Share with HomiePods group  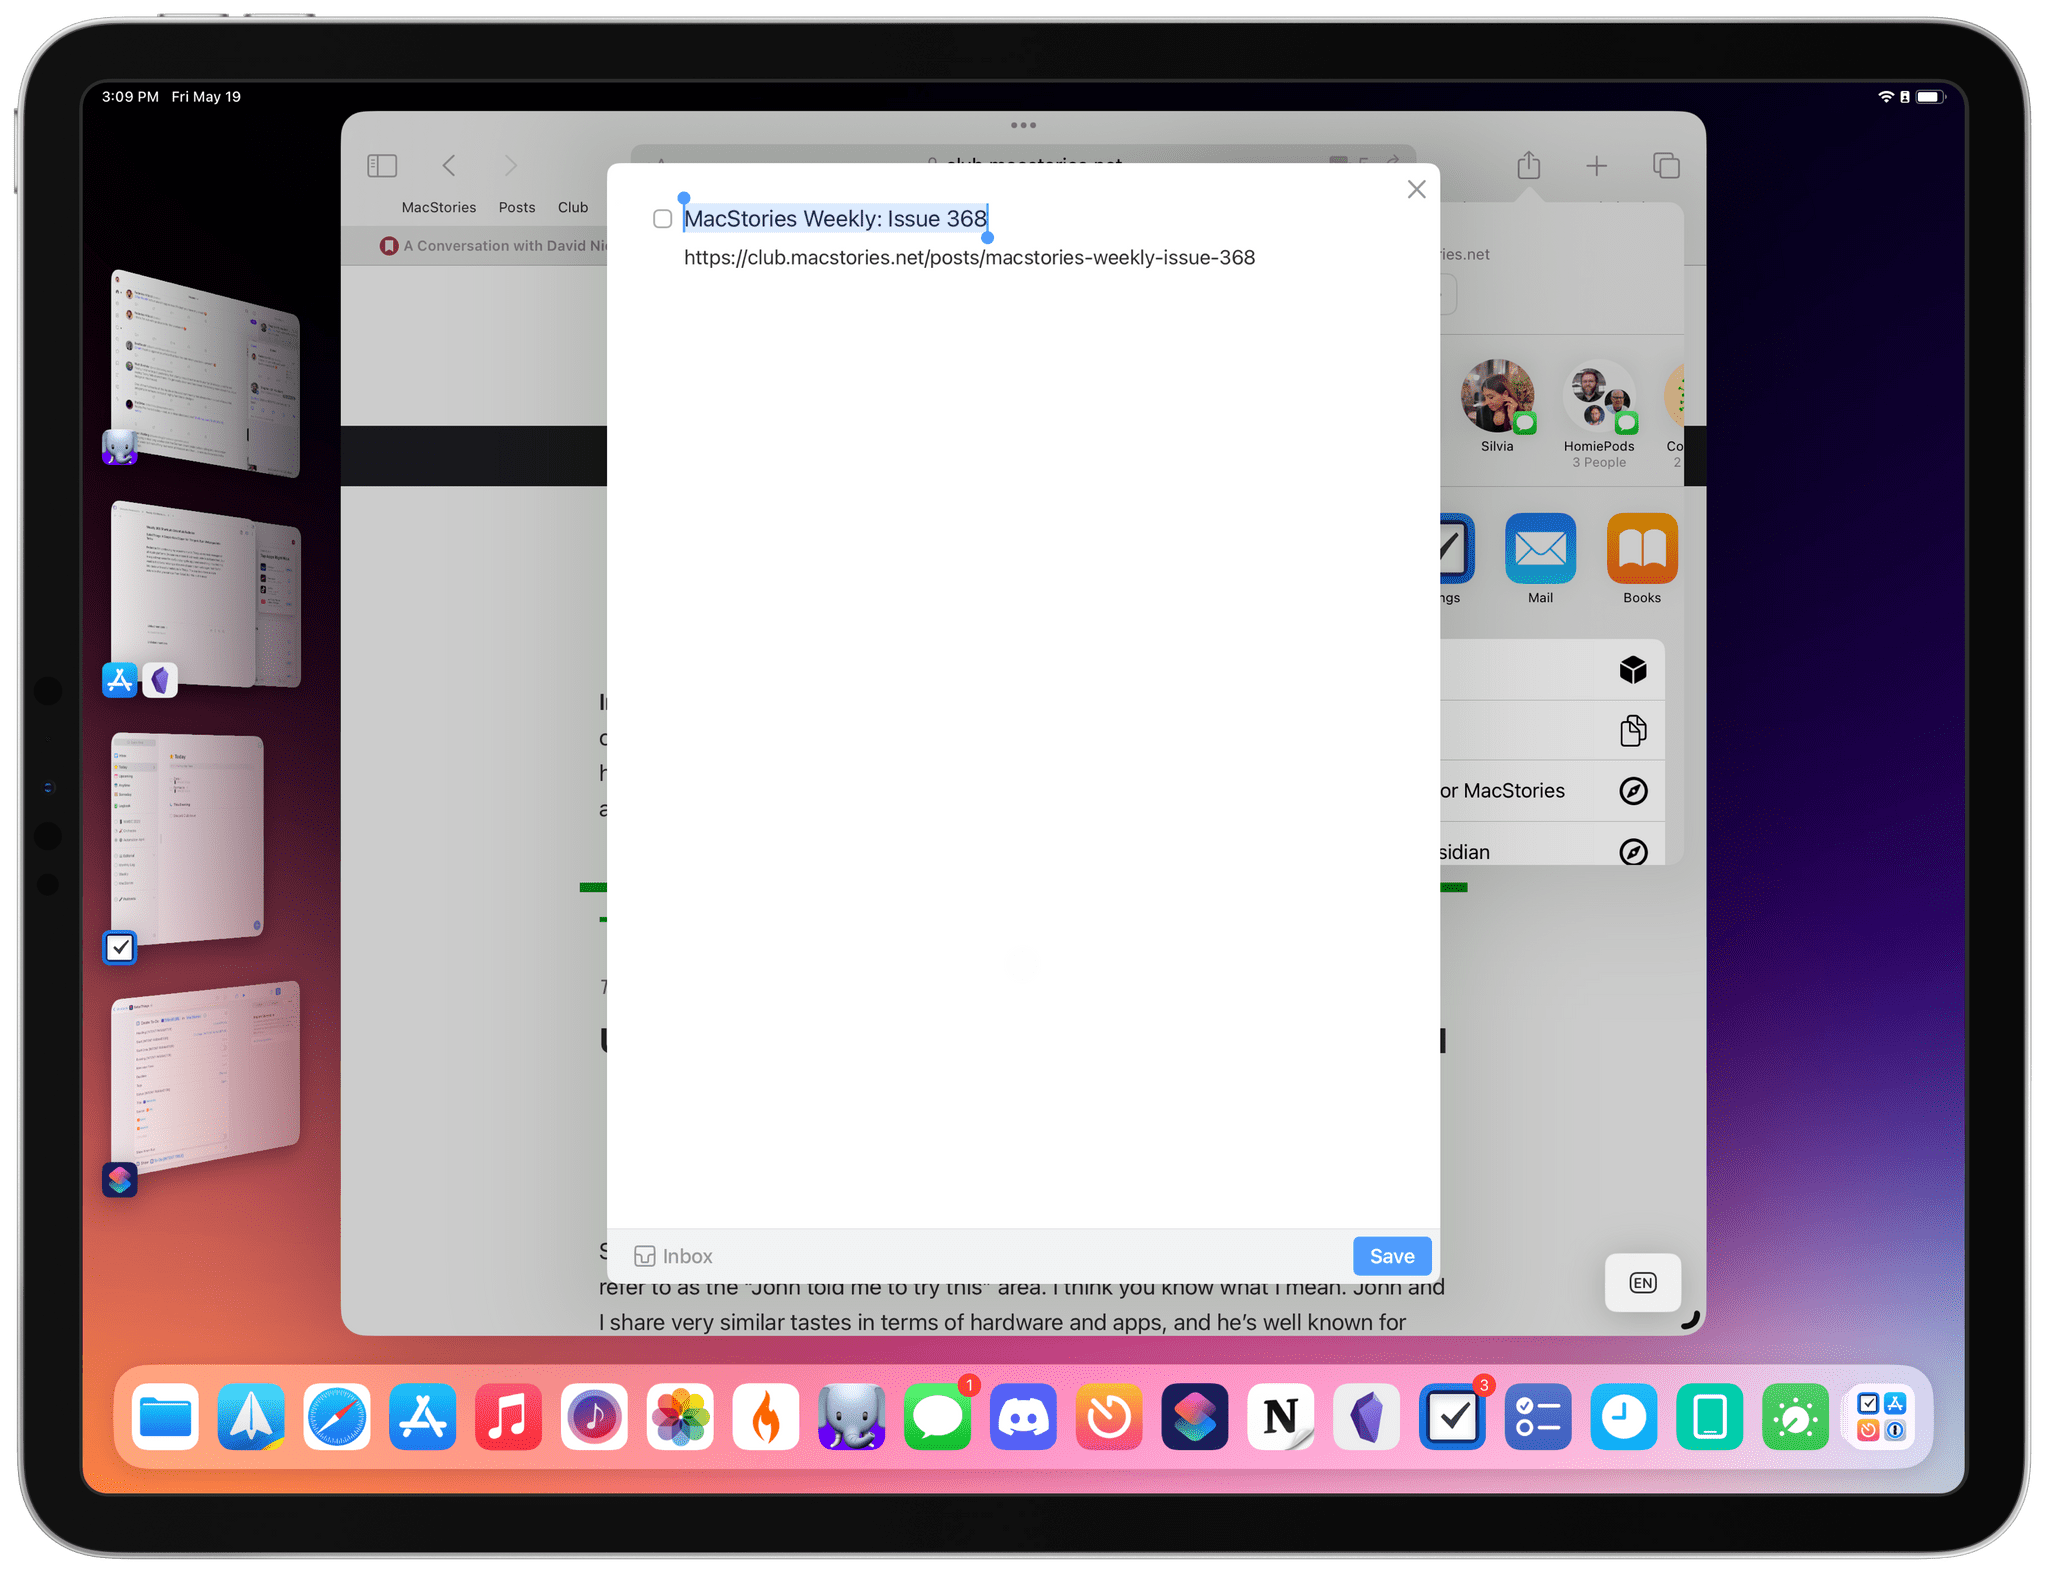[x=1598, y=413]
